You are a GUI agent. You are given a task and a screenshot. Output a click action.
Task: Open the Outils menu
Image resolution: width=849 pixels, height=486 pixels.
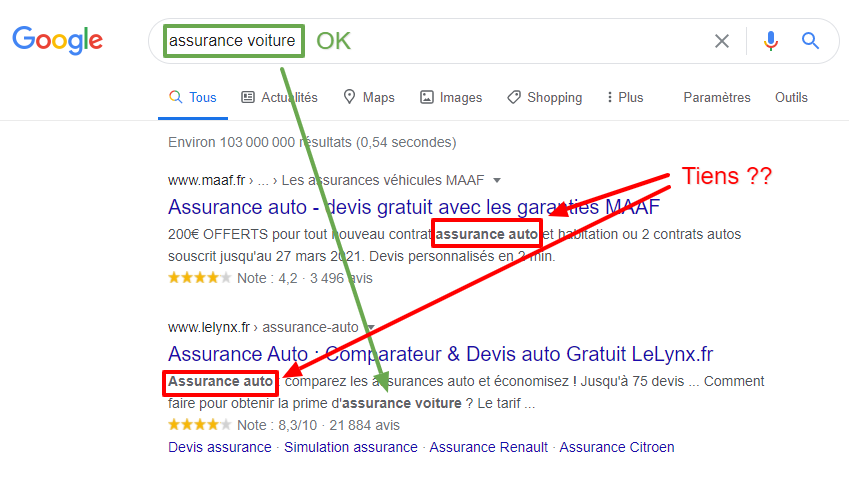[x=791, y=97]
